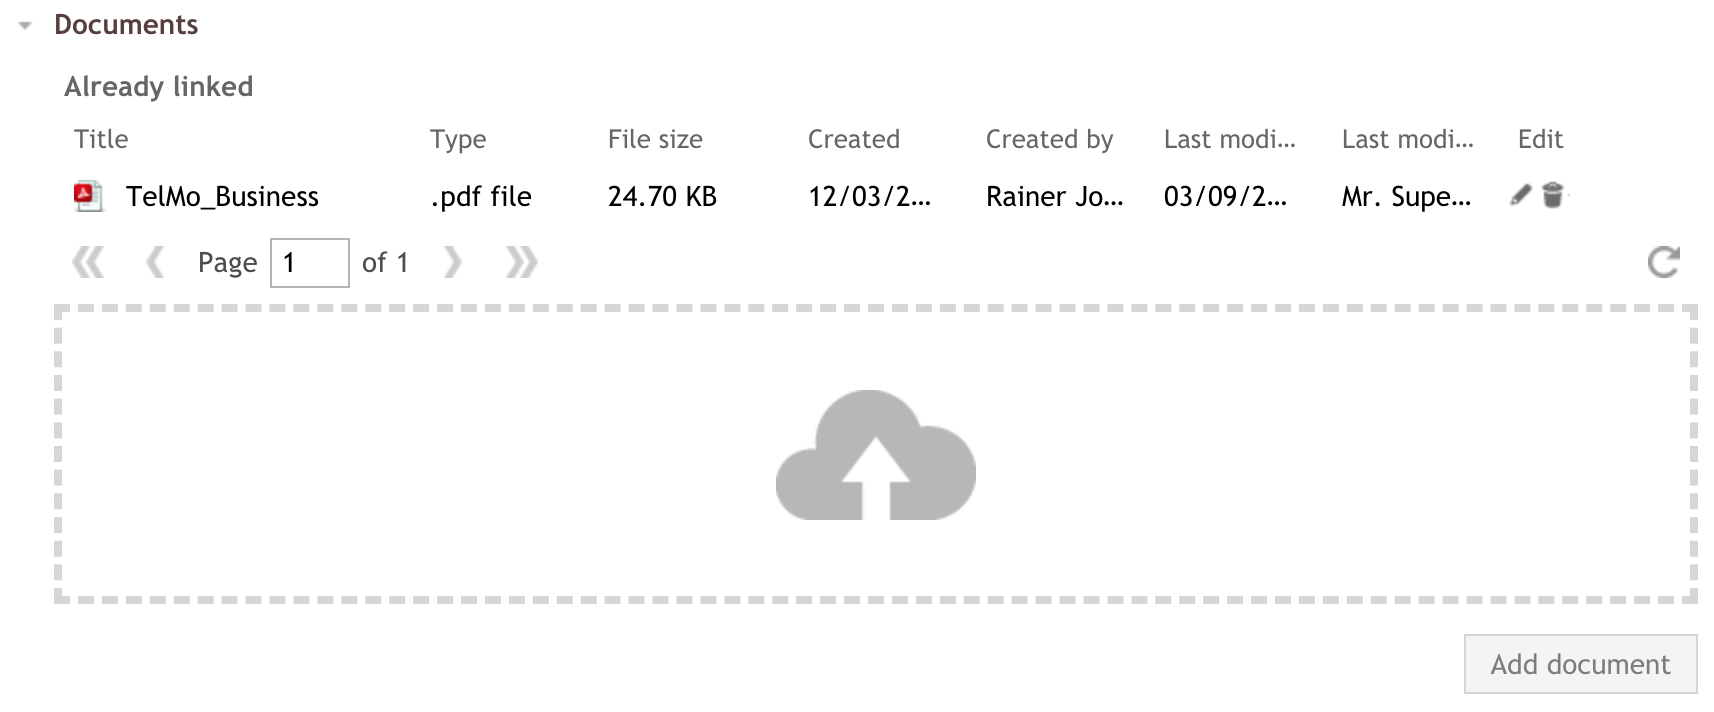The height and width of the screenshot is (712, 1714).
Task: Collapse the Documents section triangle
Action: [x=26, y=26]
